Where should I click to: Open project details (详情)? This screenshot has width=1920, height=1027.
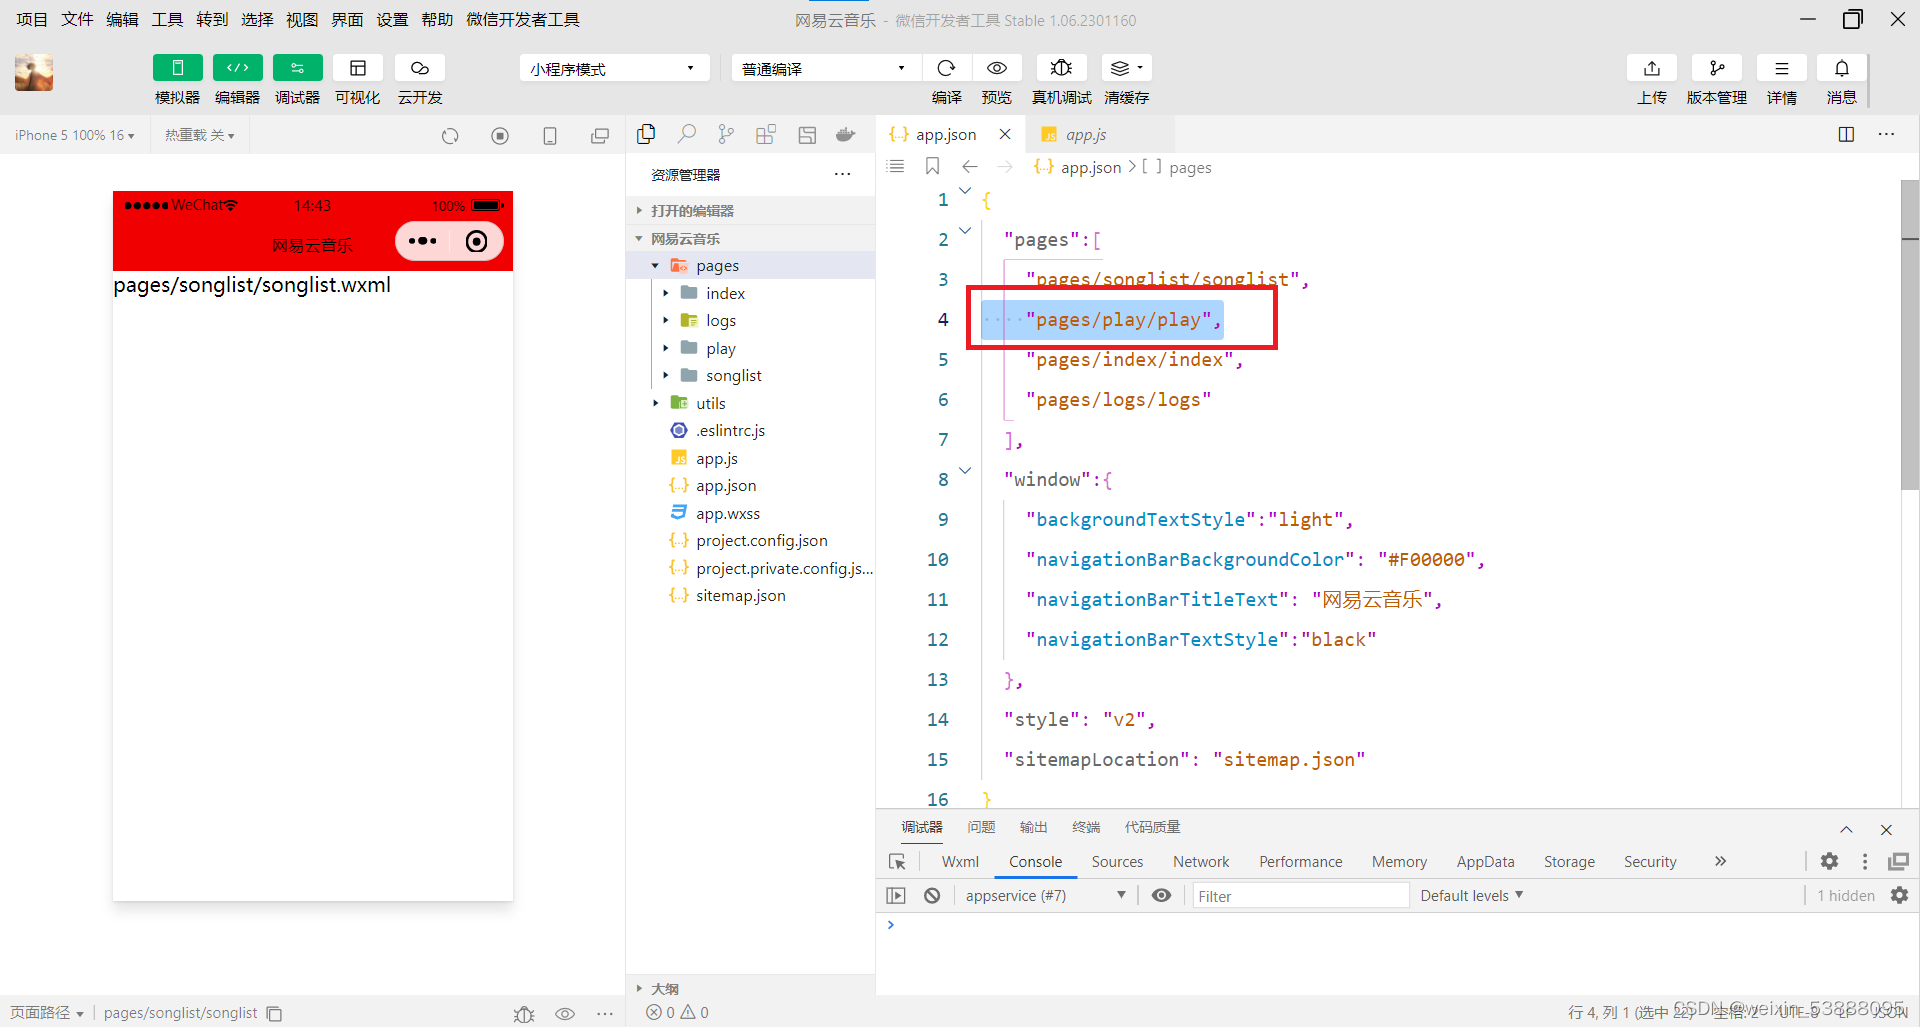tap(1782, 68)
